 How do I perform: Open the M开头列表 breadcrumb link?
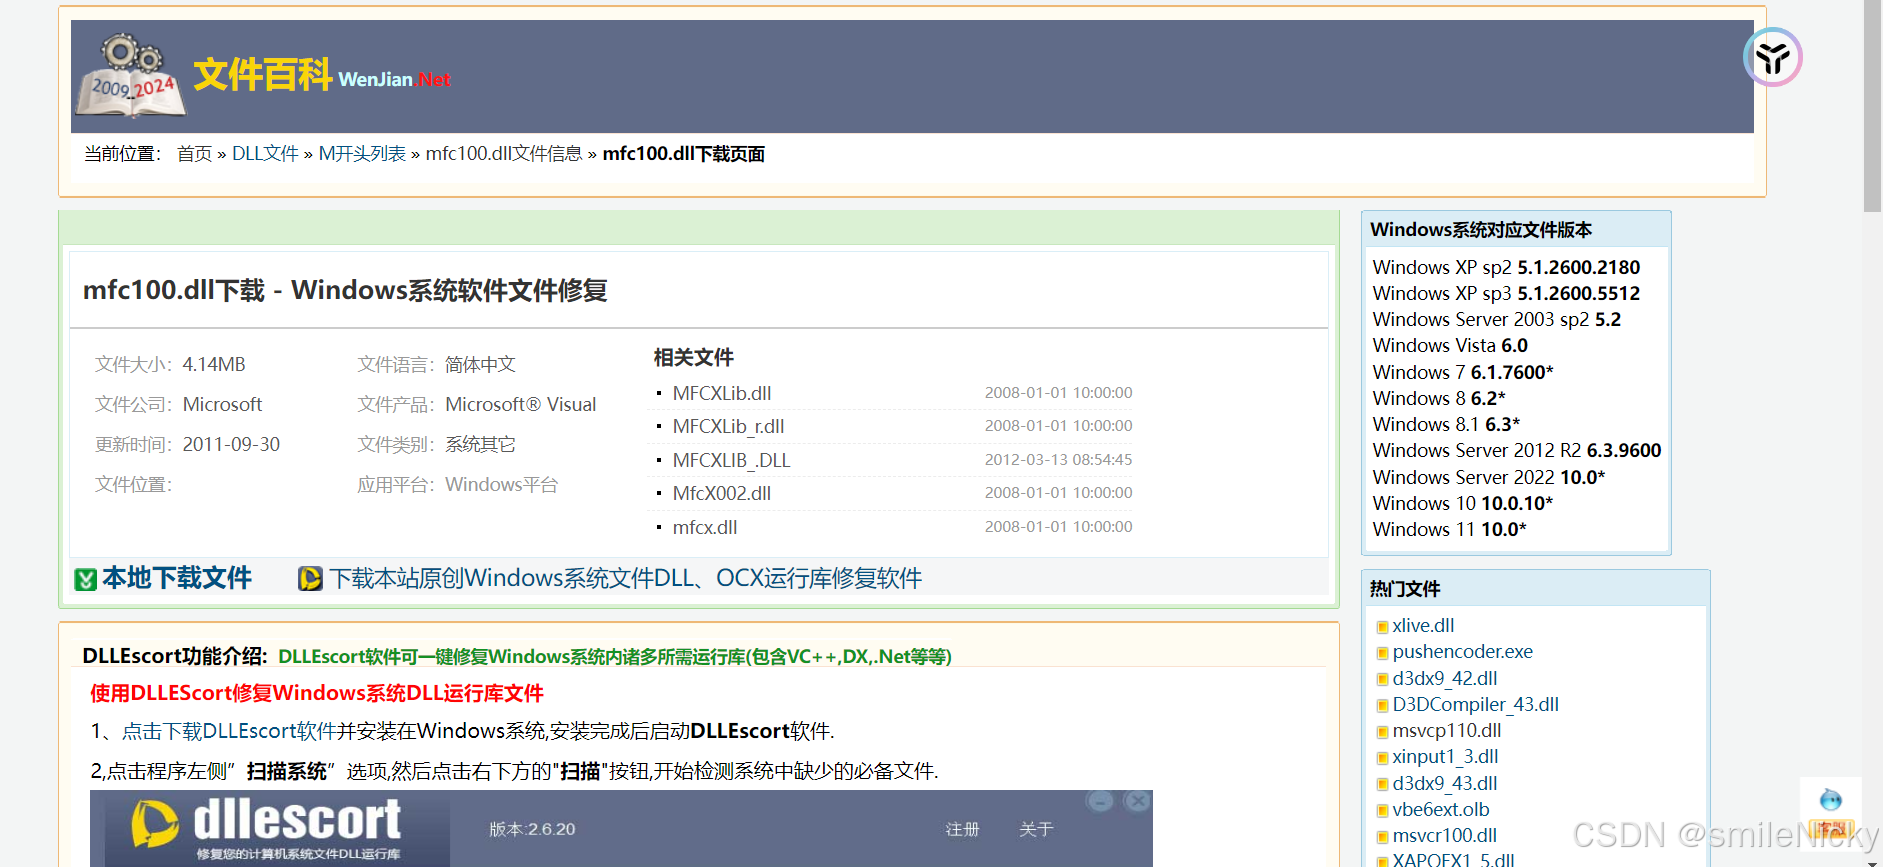click(x=362, y=154)
